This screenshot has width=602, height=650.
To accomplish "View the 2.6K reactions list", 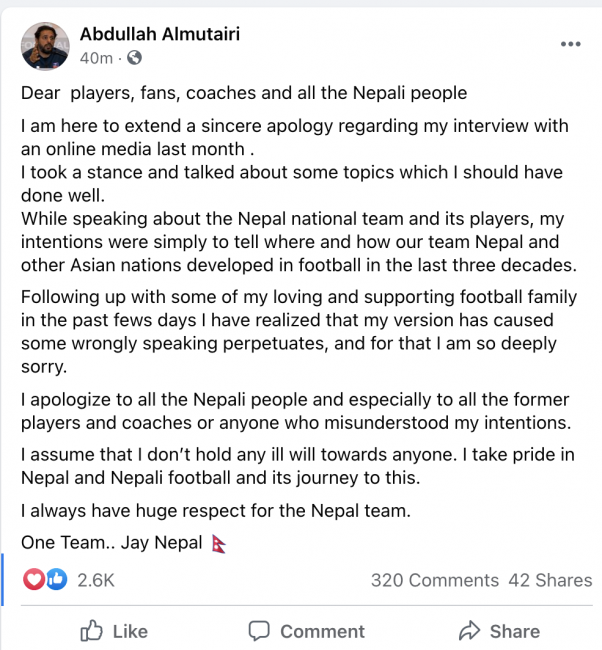I will pos(96,580).
